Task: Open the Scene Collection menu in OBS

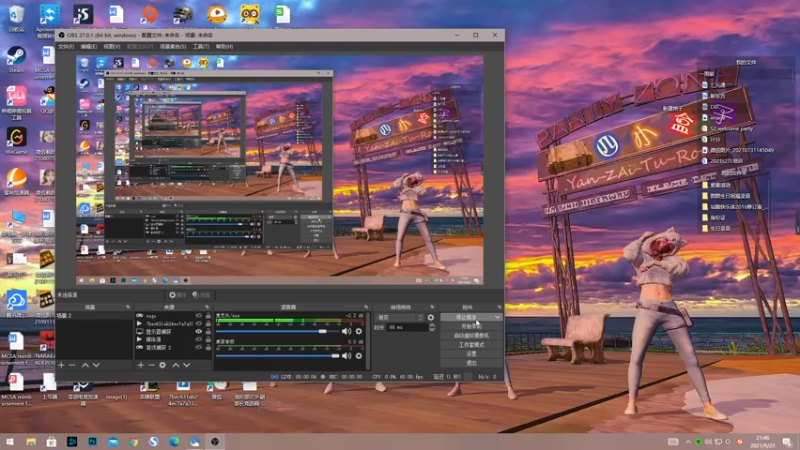Action: pos(173,46)
